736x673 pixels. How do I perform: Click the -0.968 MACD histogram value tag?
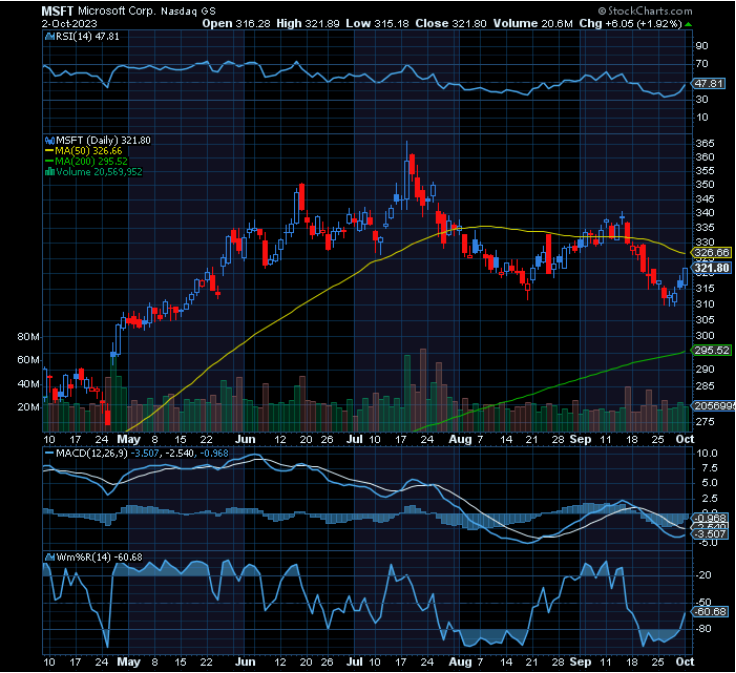[x=710, y=518]
